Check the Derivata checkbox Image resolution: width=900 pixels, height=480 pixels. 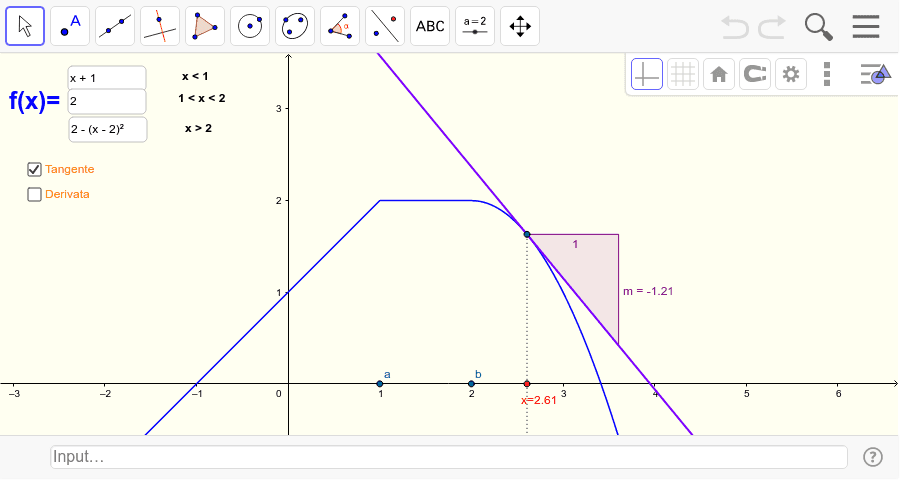pyautogui.click(x=34, y=195)
